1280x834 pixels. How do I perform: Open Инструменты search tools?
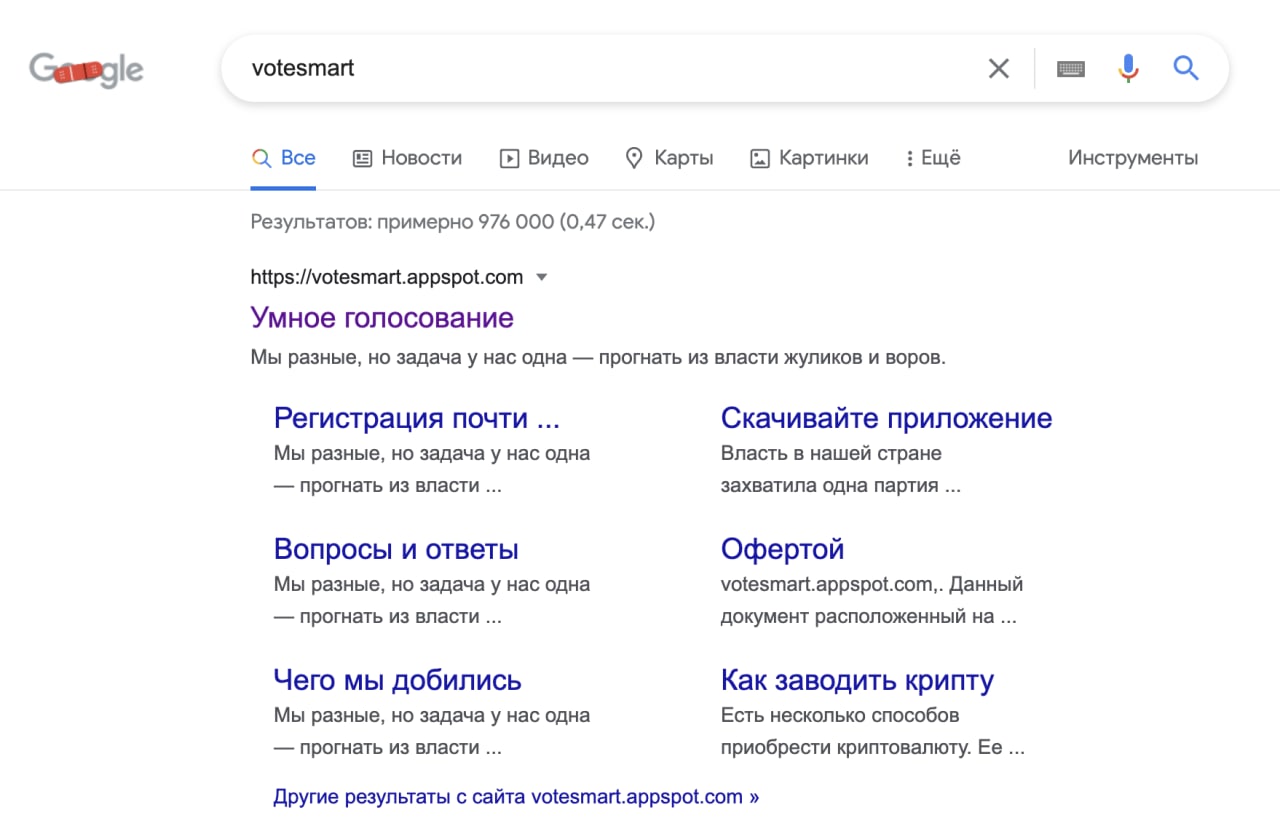[x=1133, y=158]
